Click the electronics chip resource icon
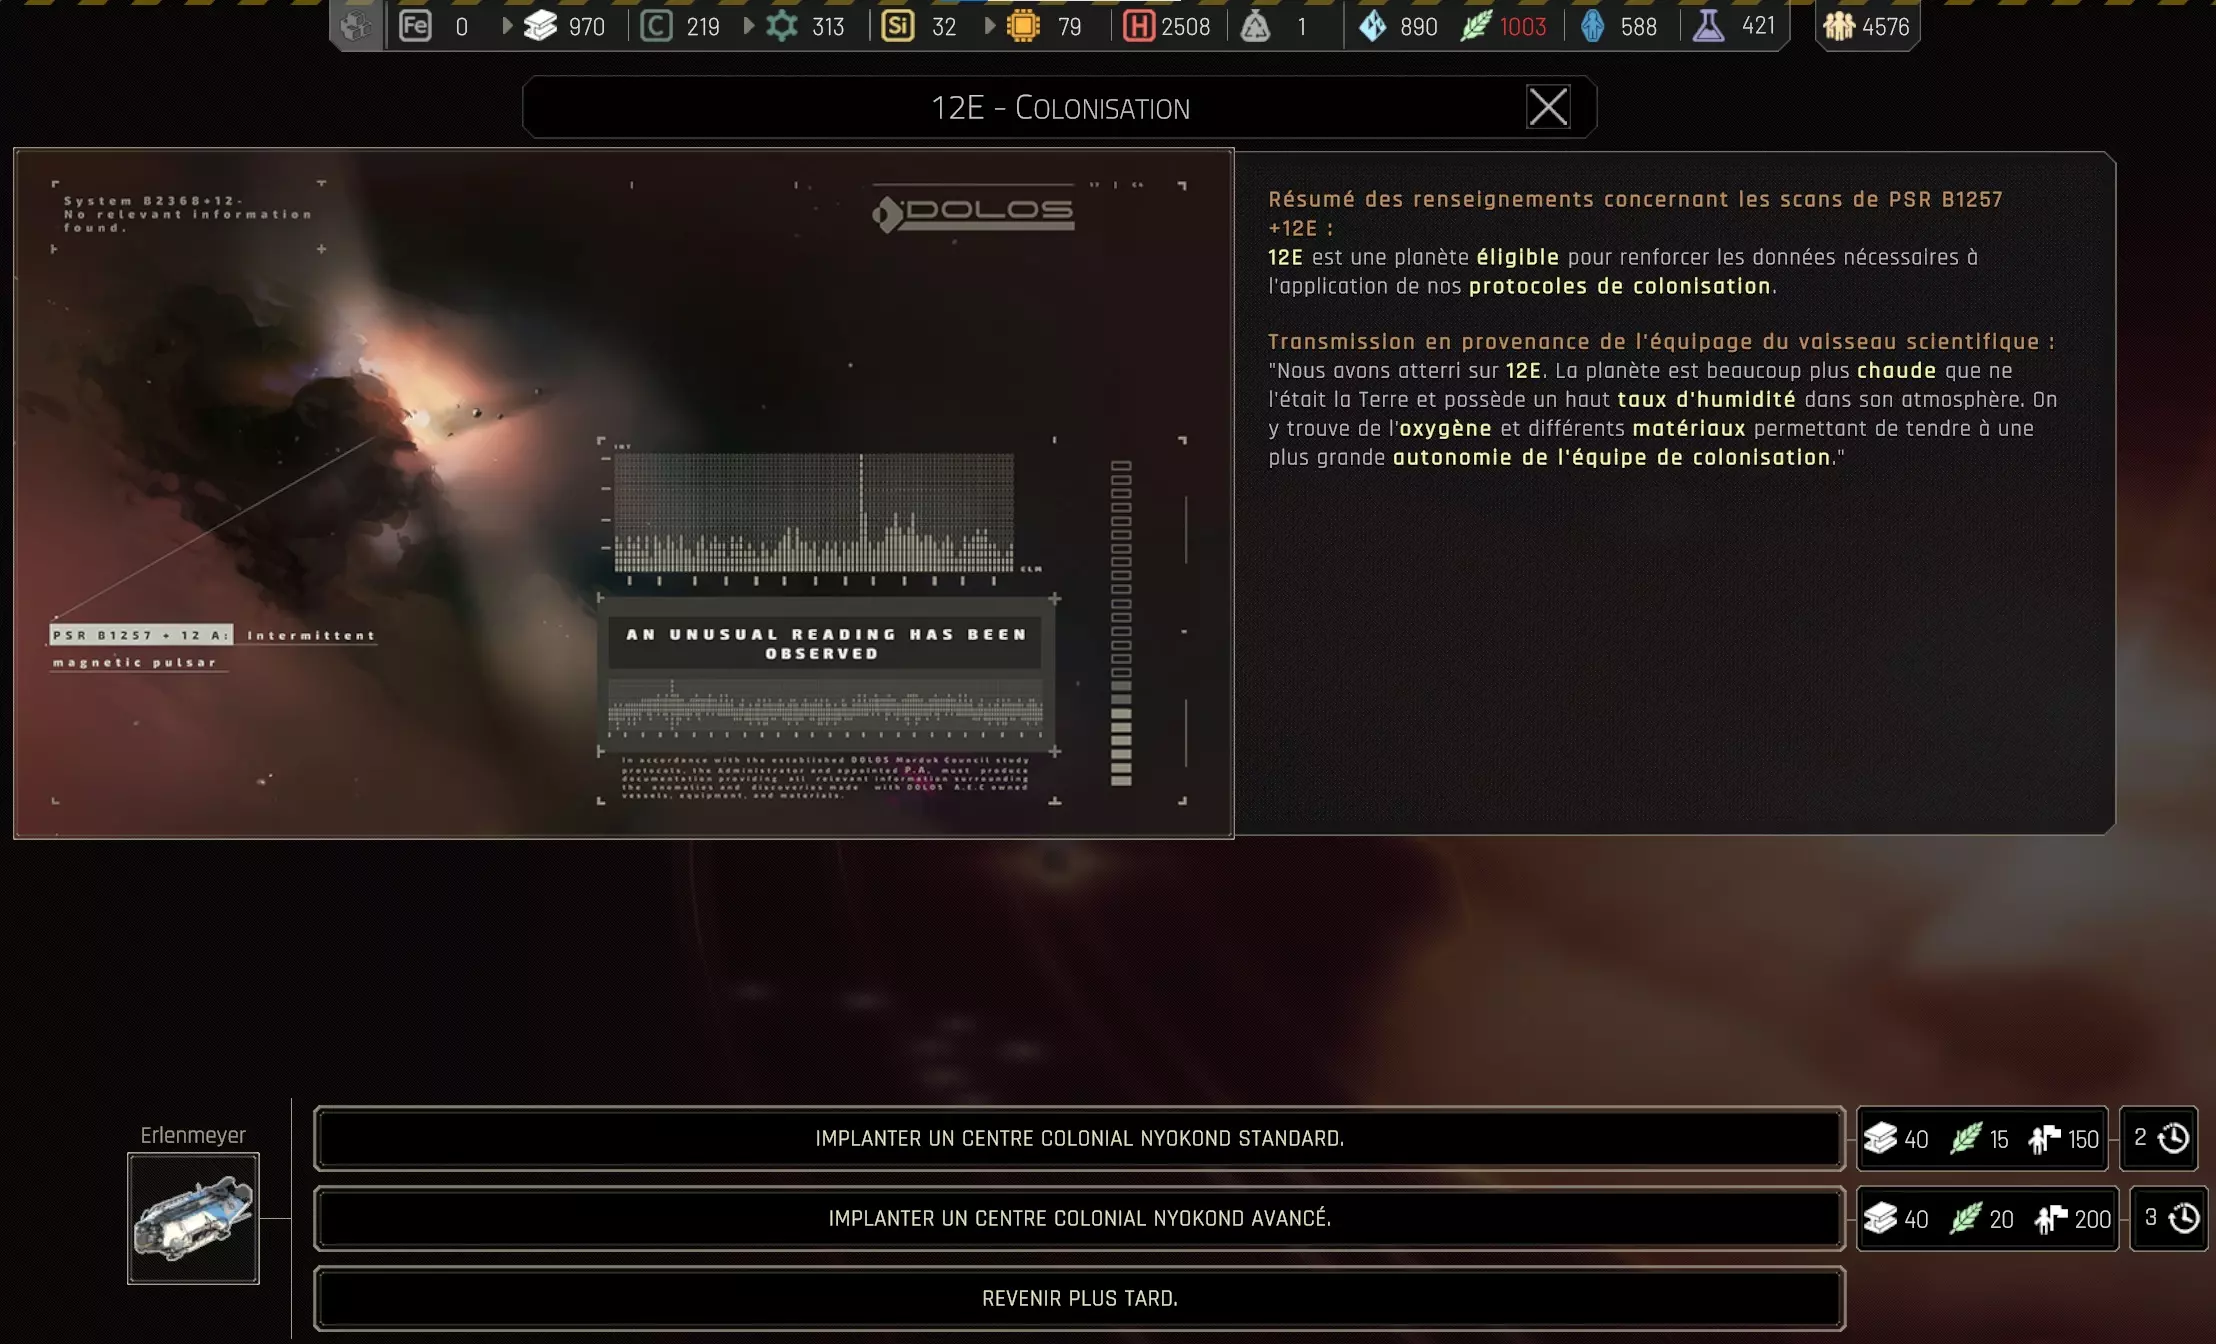 pos(1023,26)
